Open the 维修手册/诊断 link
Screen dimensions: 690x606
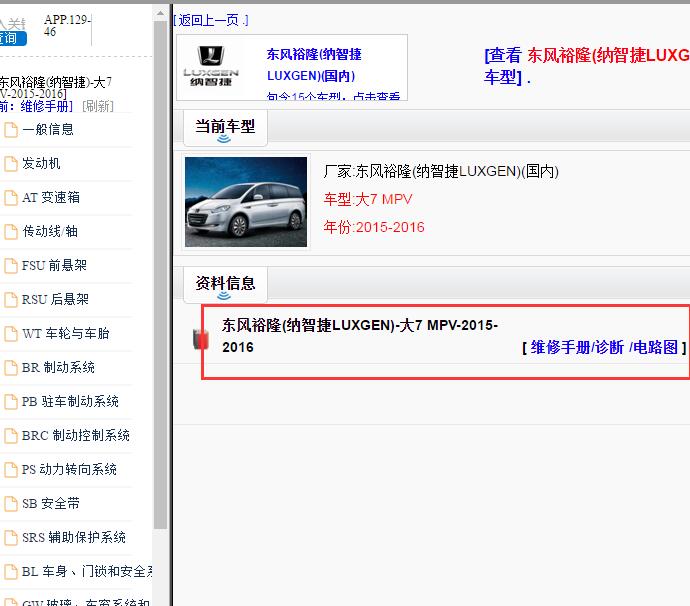tap(577, 348)
